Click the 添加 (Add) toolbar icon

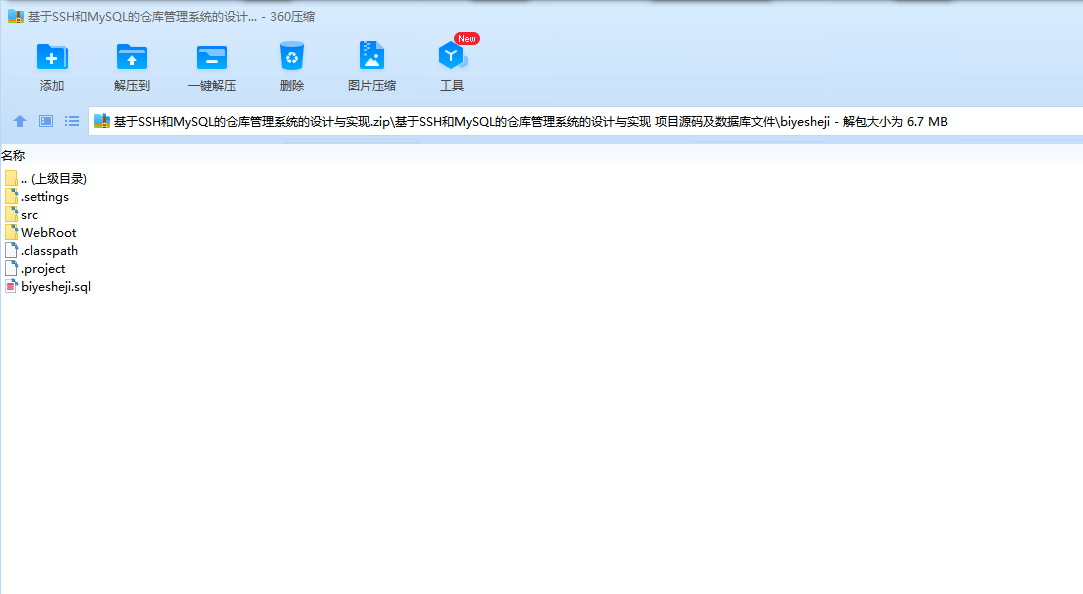pos(52,57)
